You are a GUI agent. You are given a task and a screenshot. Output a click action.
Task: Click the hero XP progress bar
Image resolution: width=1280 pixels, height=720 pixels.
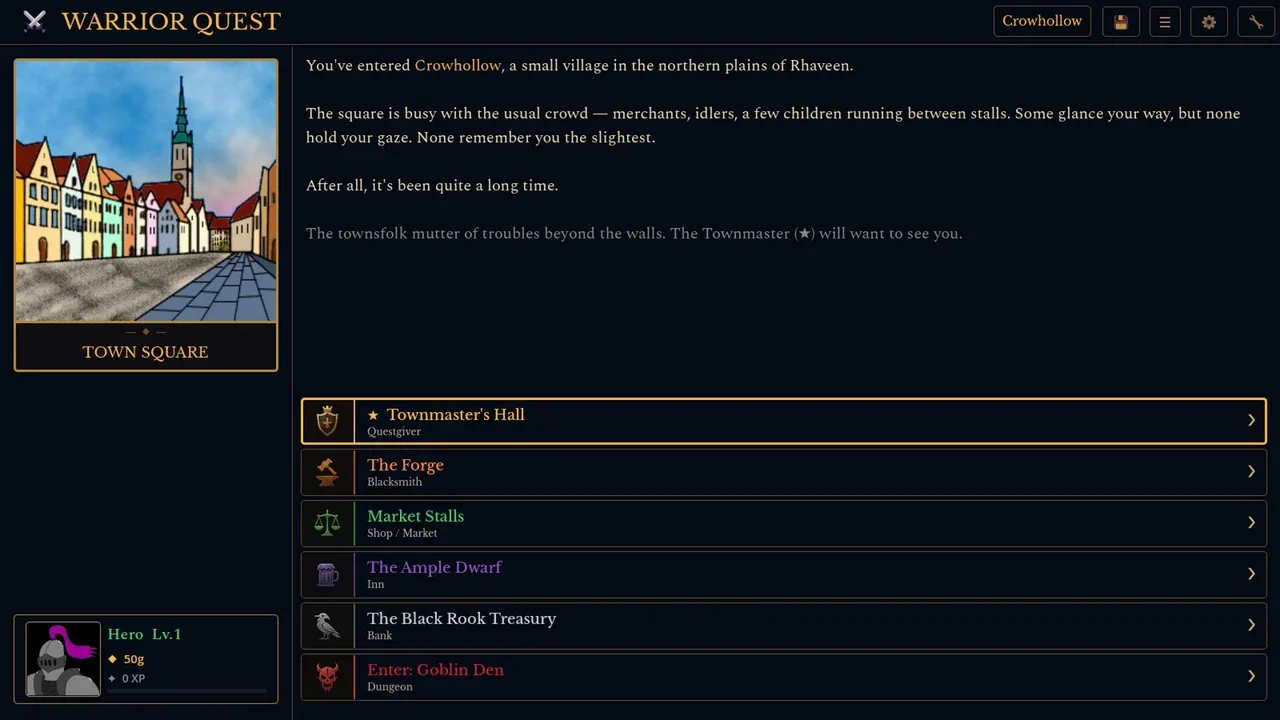pyautogui.click(x=187, y=690)
